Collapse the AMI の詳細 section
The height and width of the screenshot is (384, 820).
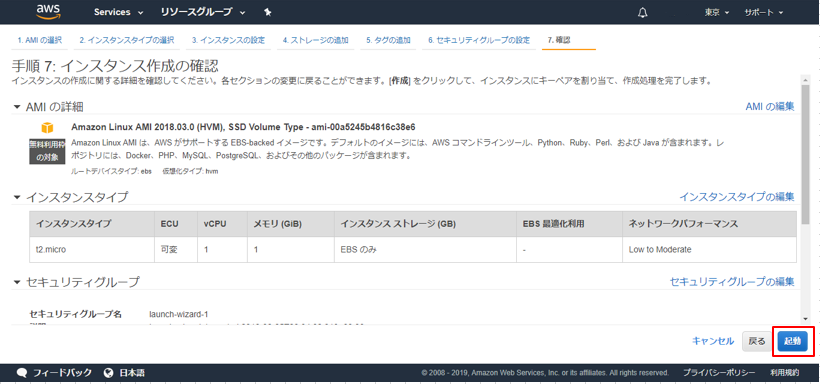(17, 107)
